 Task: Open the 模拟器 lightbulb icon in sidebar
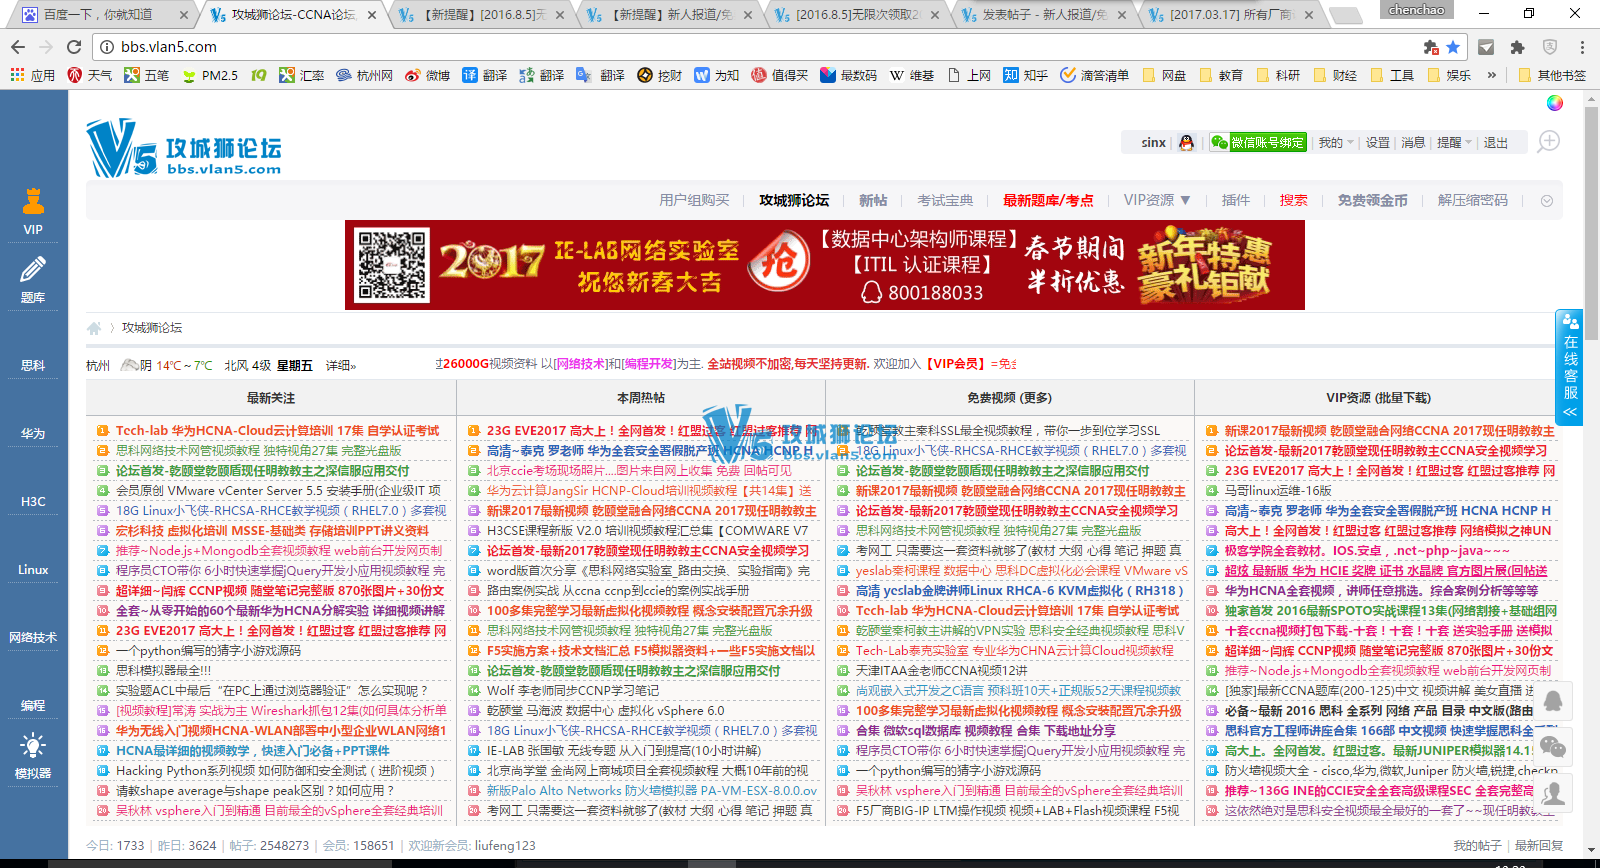[x=33, y=746]
